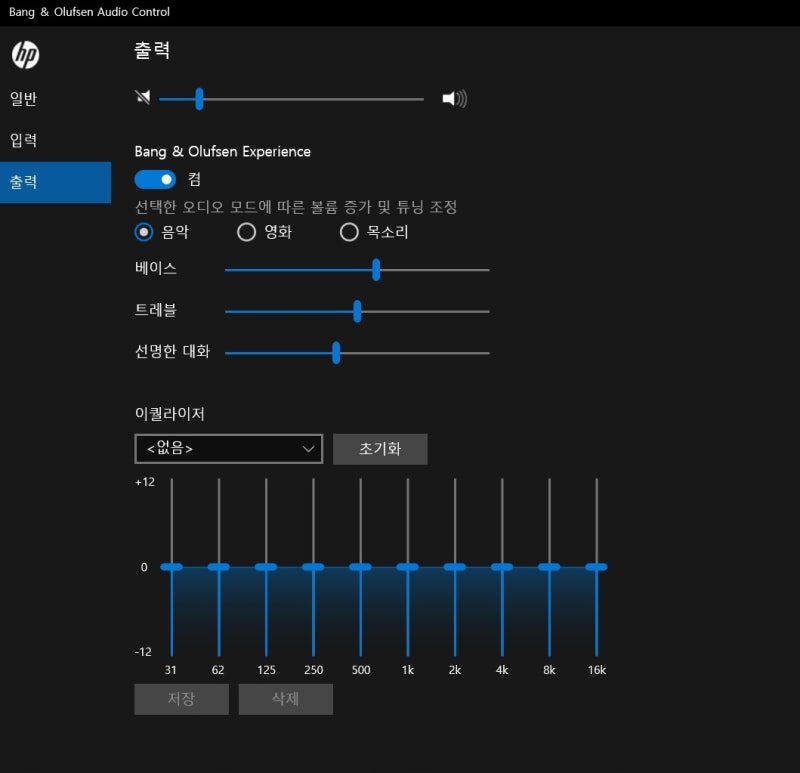Viewport: 800px width, 773px height.
Task: Click the 2k equalizer band handle
Action: [x=455, y=567]
